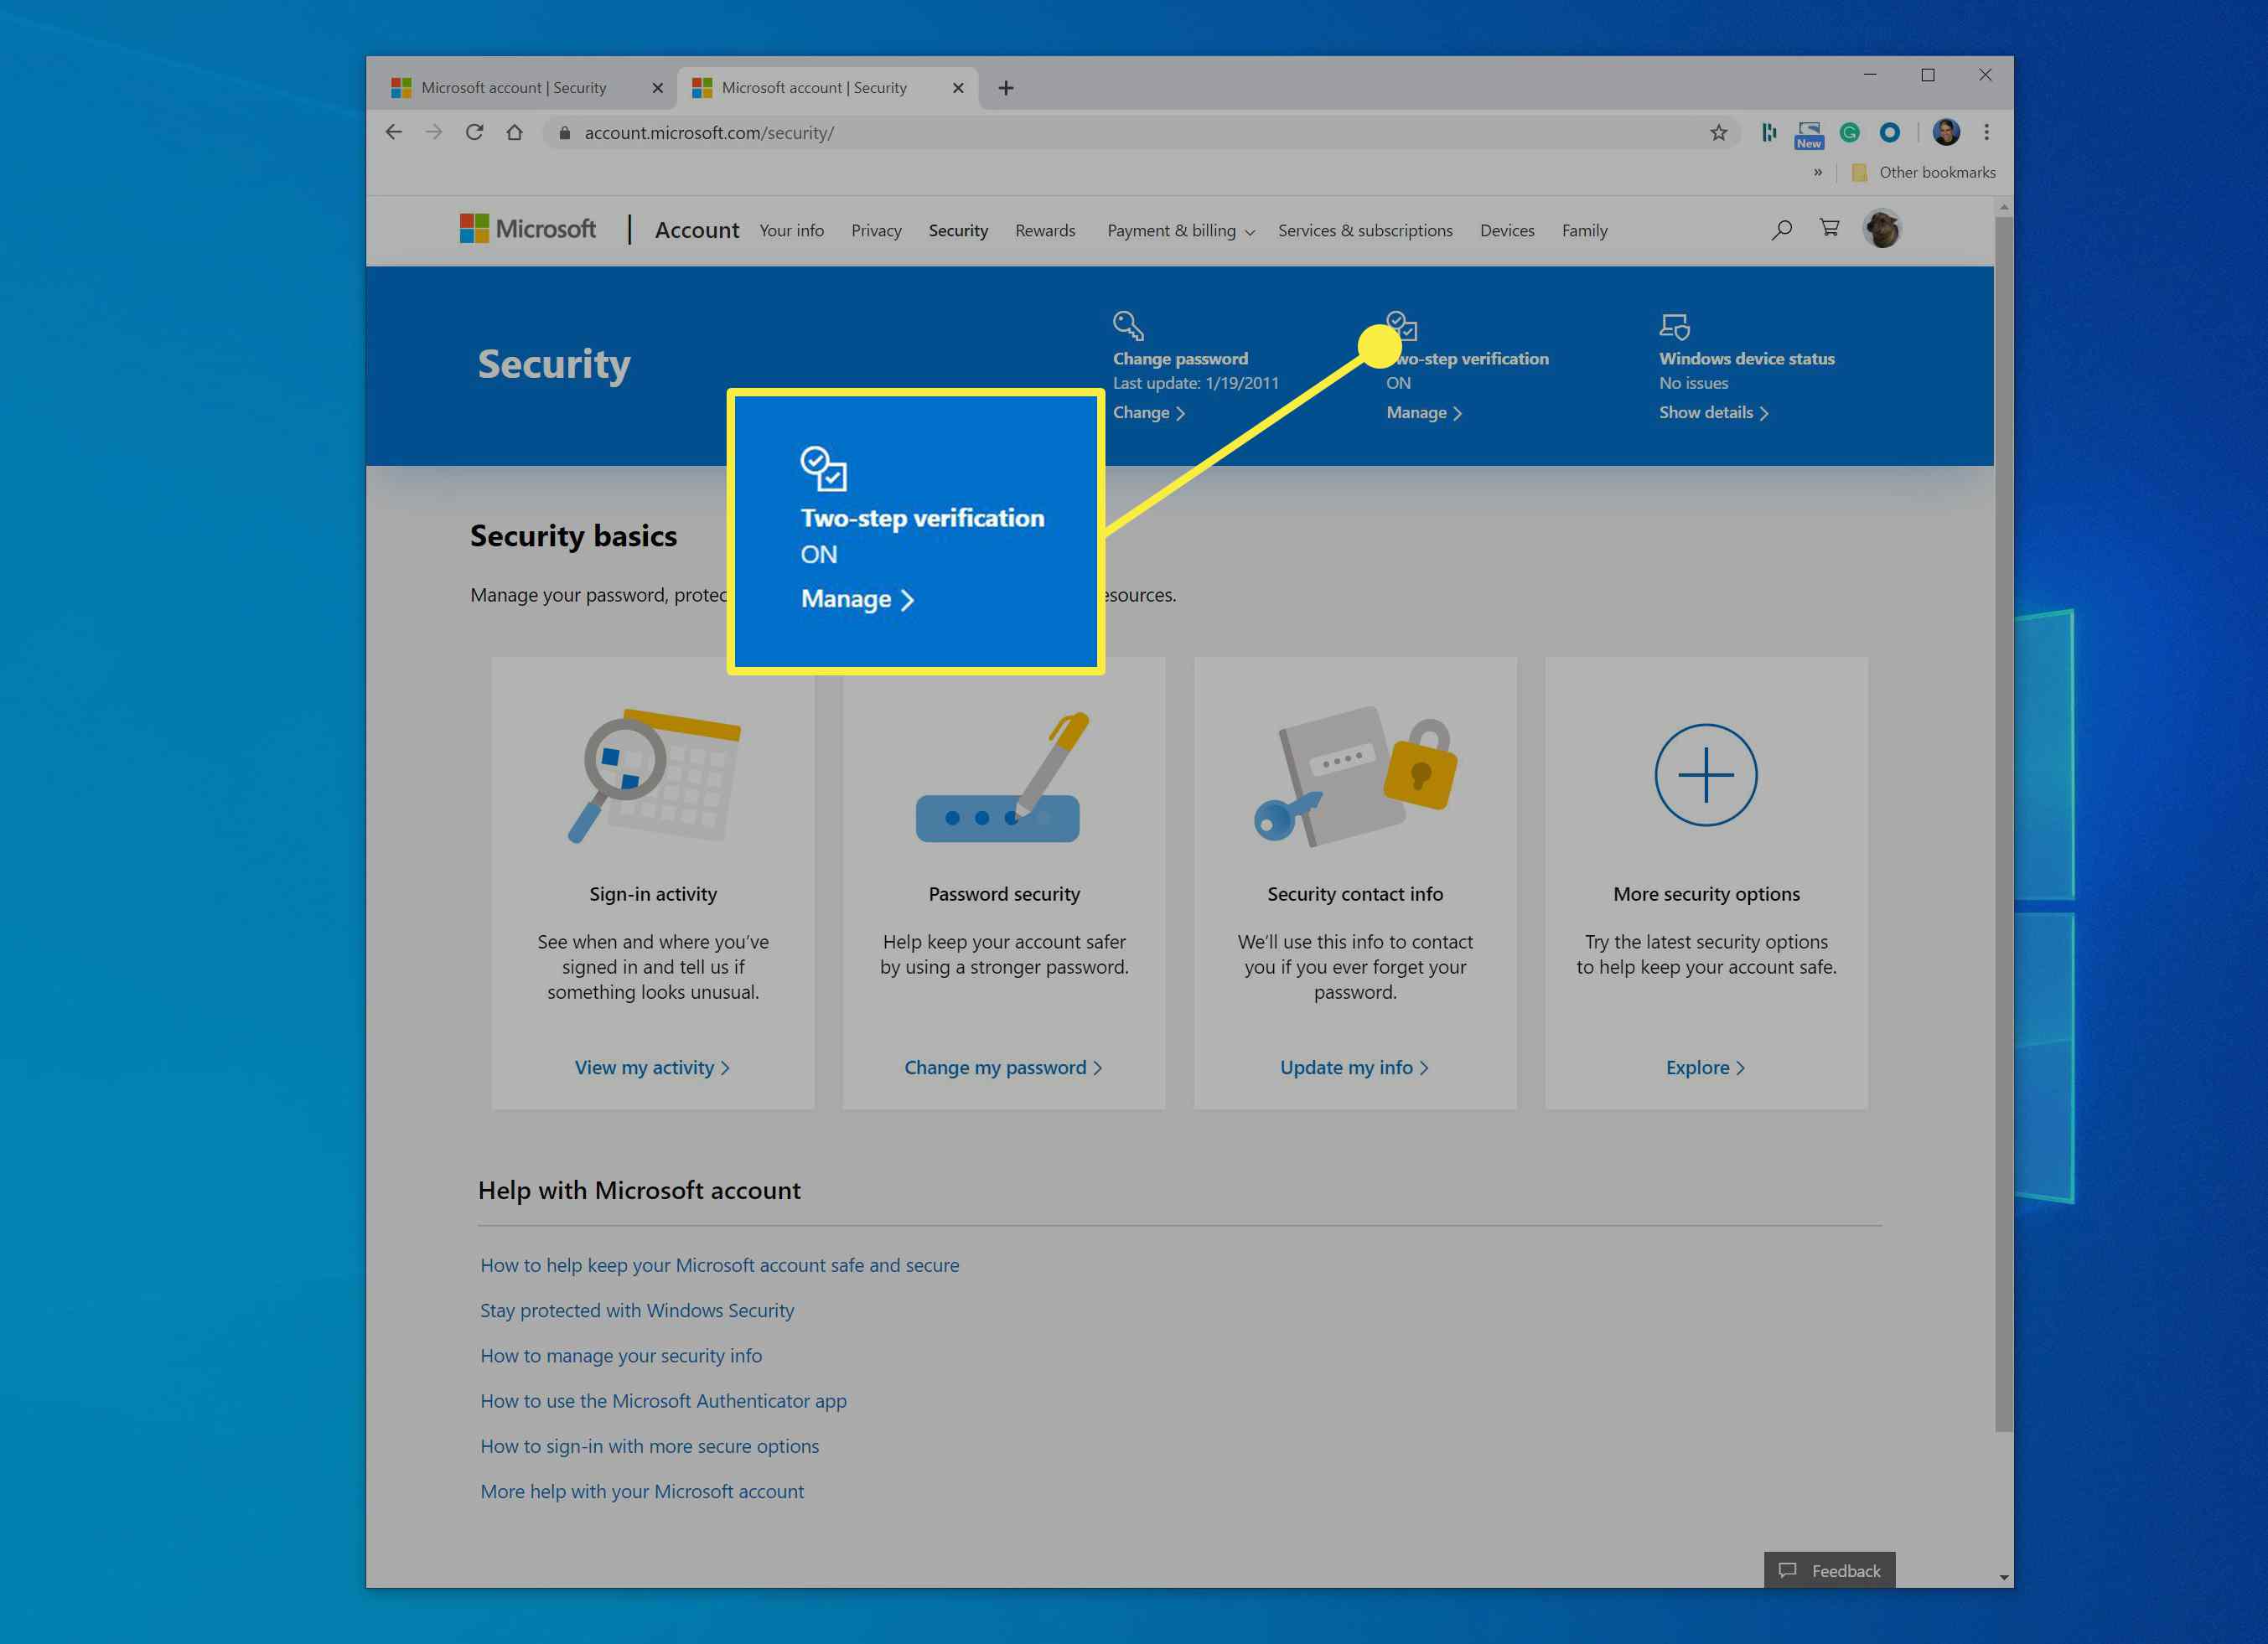Open a new browser tab

click(x=1006, y=88)
